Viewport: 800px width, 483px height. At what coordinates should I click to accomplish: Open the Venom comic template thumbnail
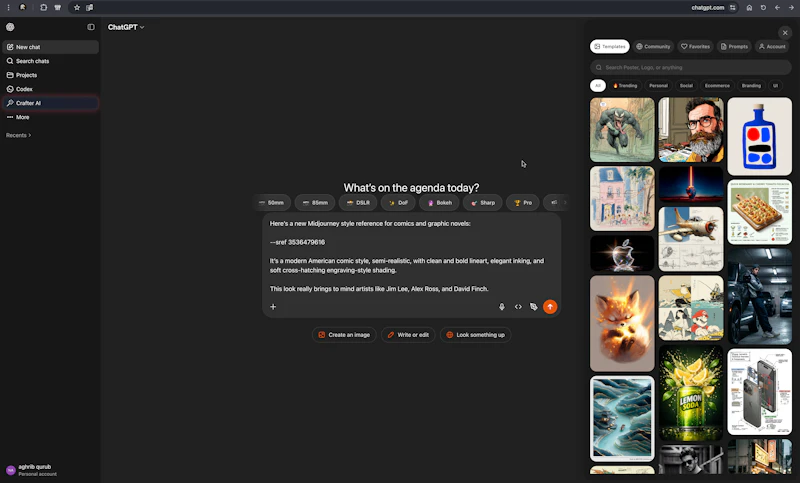(x=622, y=130)
